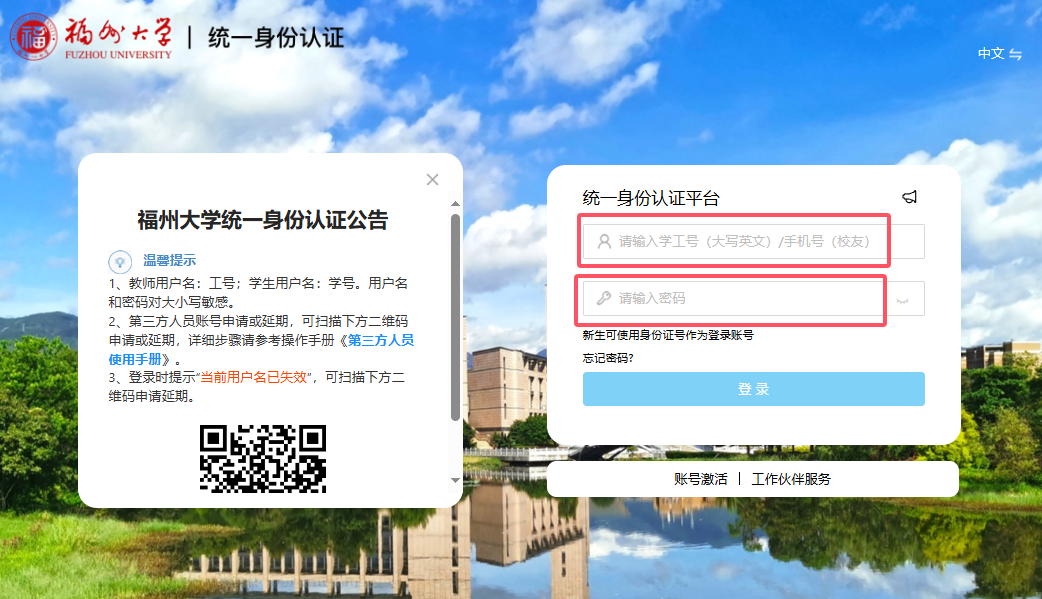The height and width of the screenshot is (599, 1042).
Task: Open the 账号激活 account activation link
Action: (x=700, y=479)
